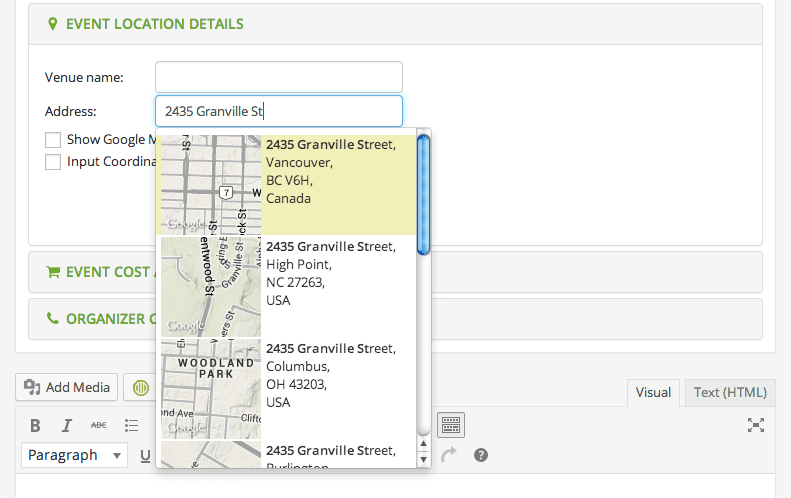Expand the Organizer contact section
791x498 pixels.
pos(396,319)
